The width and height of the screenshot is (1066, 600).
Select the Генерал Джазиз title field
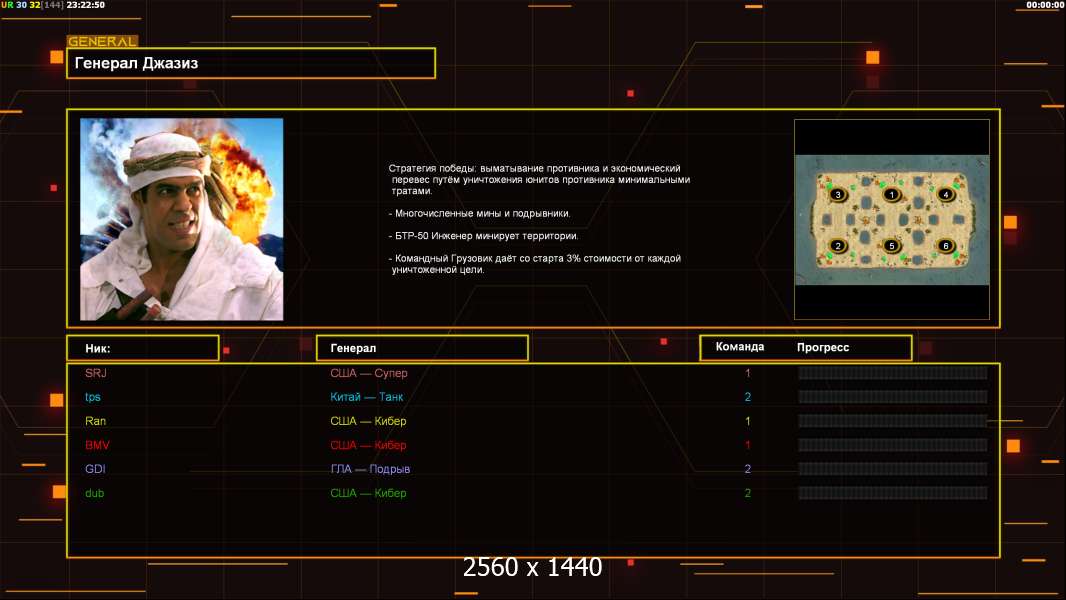pyautogui.click(x=251, y=63)
